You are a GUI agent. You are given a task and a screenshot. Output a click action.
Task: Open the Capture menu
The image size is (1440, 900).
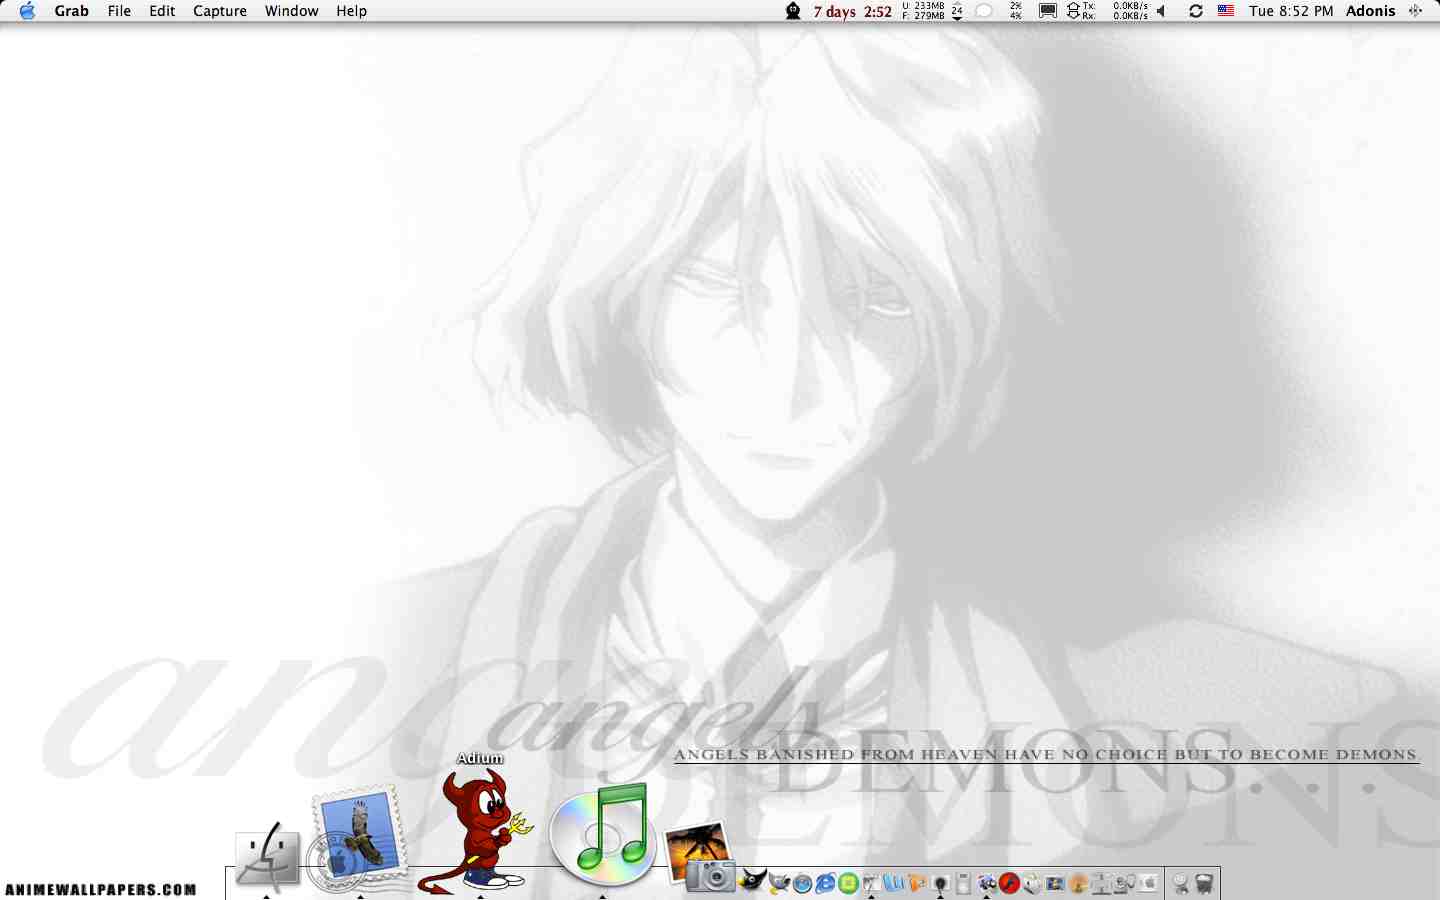(220, 11)
